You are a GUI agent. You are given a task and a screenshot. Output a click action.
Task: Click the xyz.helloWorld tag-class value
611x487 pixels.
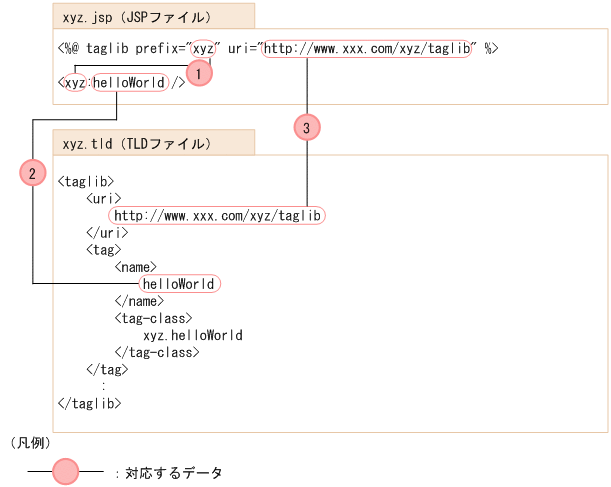193,335
